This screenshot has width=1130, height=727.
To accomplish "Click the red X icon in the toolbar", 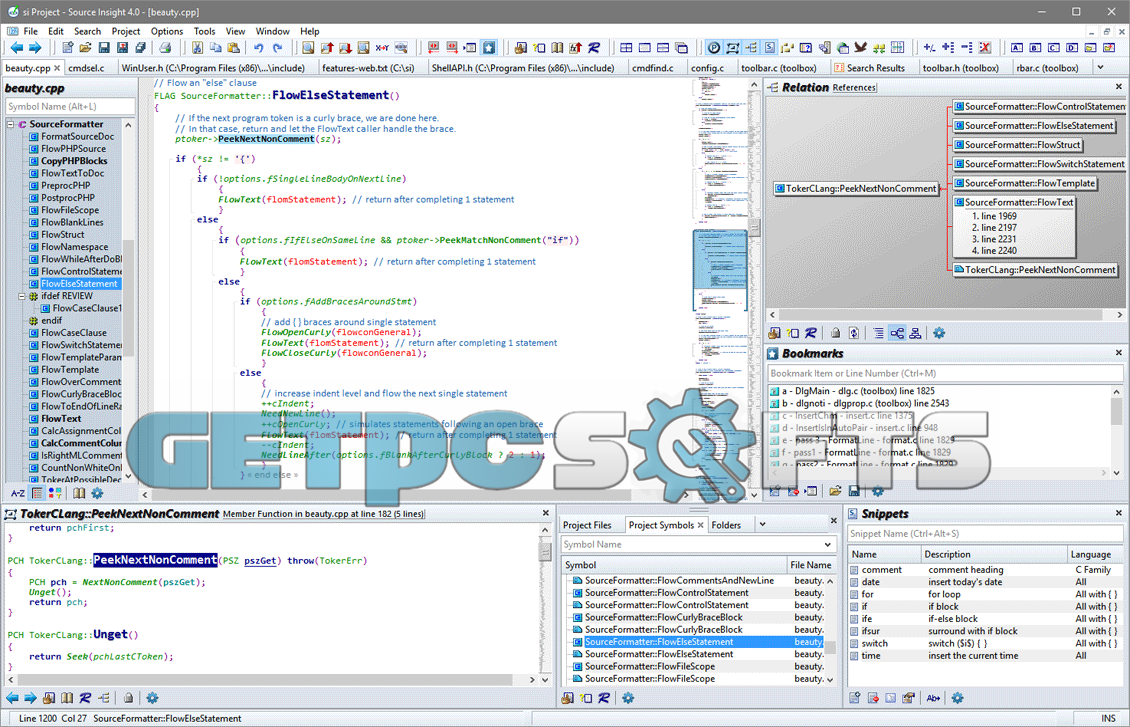I will coord(984,48).
